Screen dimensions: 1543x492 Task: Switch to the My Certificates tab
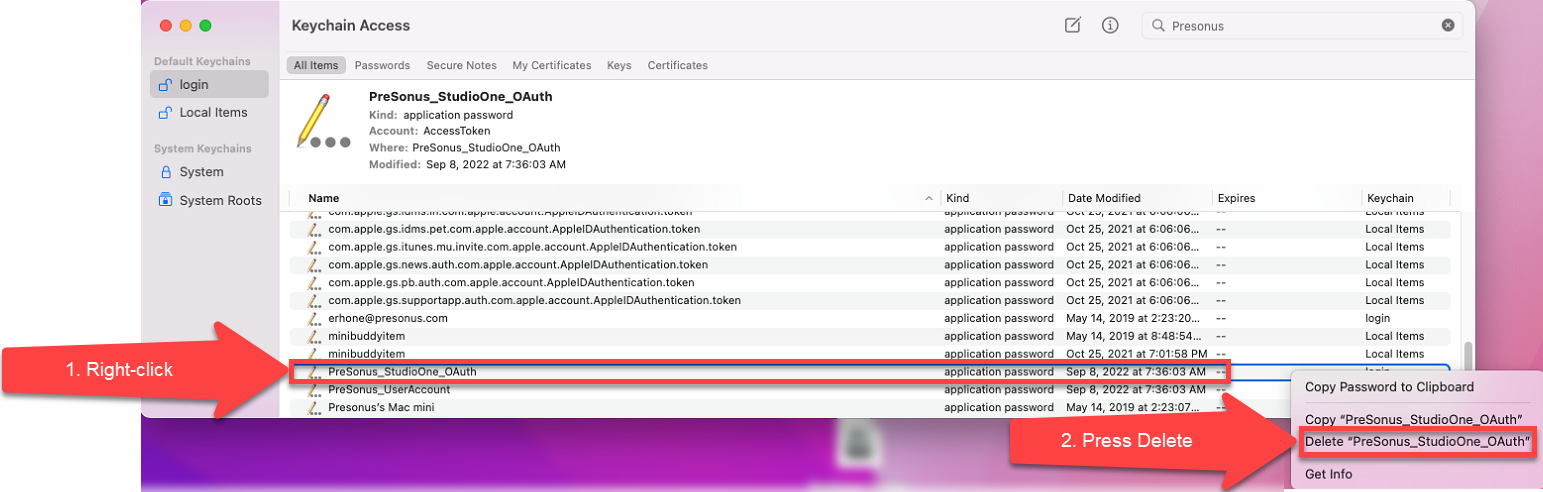point(552,65)
